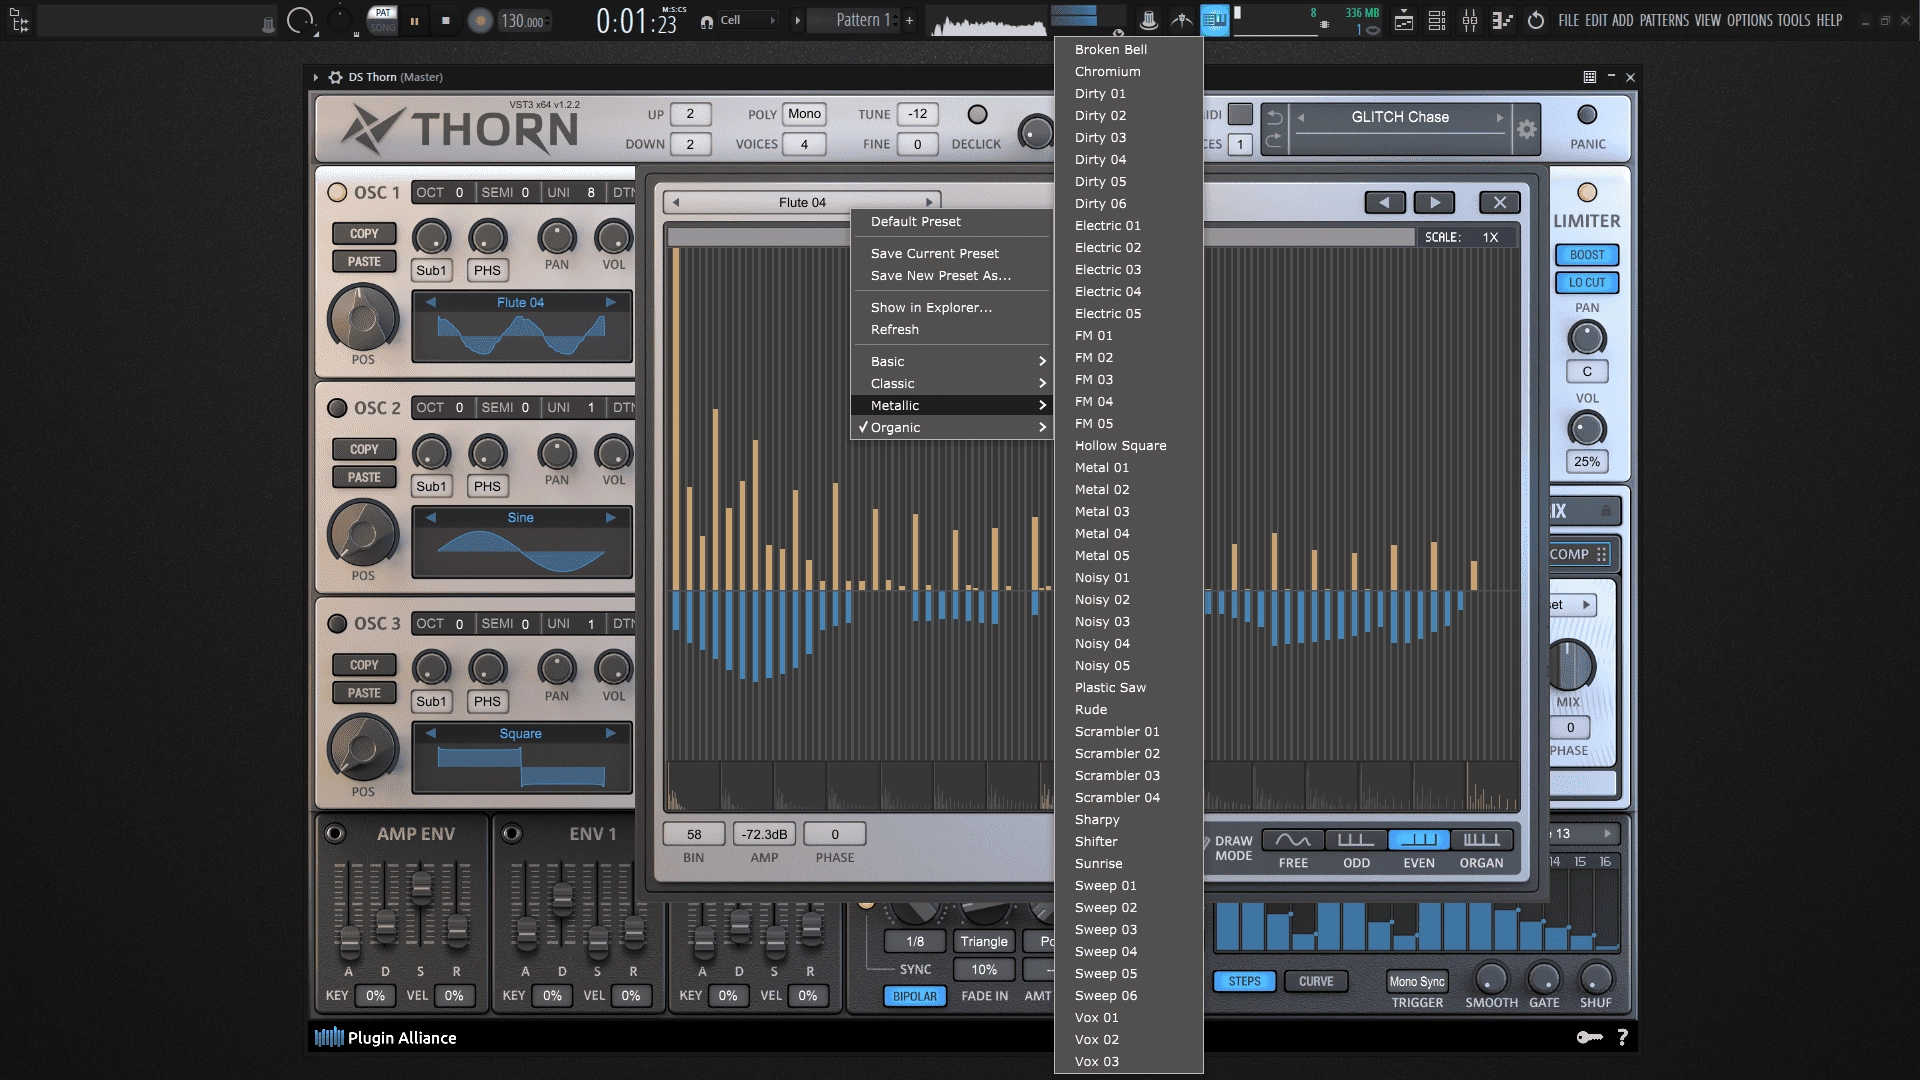Toggle OSC 2 power button

point(337,408)
